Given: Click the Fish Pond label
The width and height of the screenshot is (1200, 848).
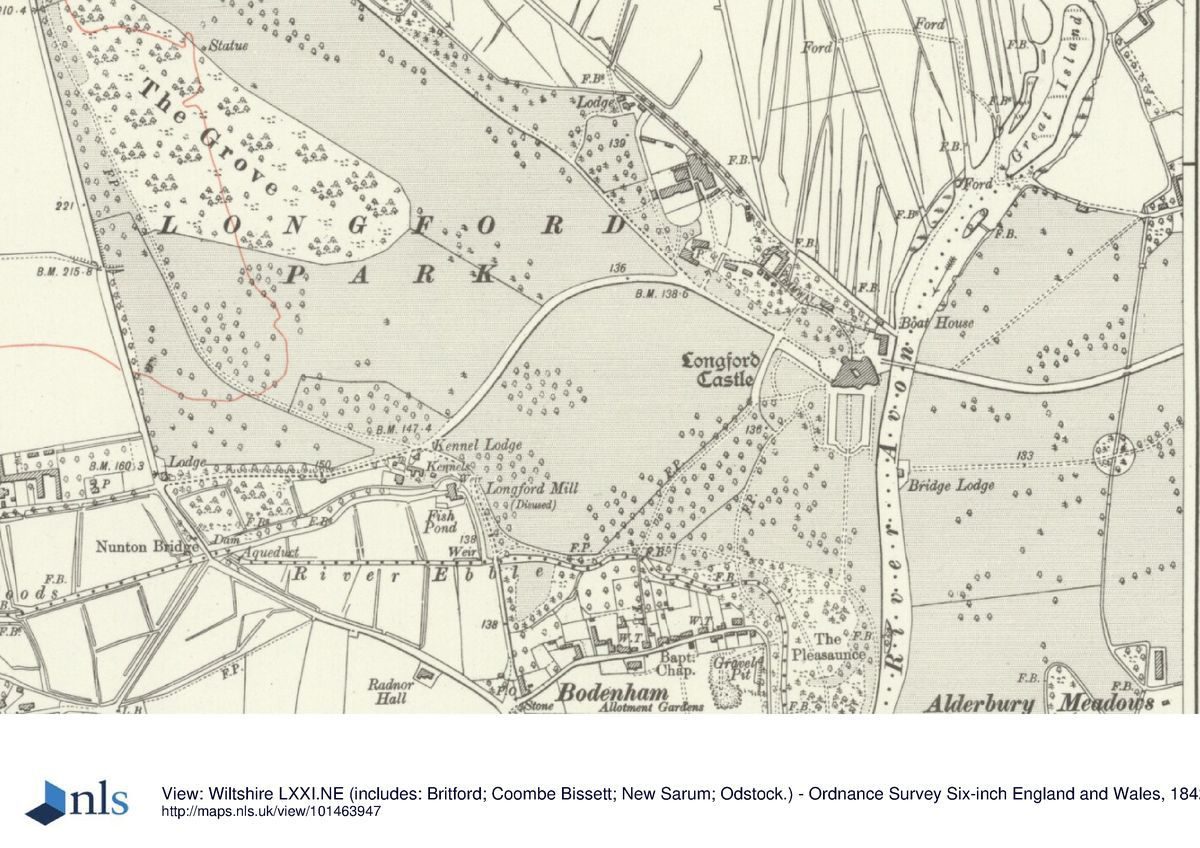Looking at the screenshot, I should coord(441,520).
